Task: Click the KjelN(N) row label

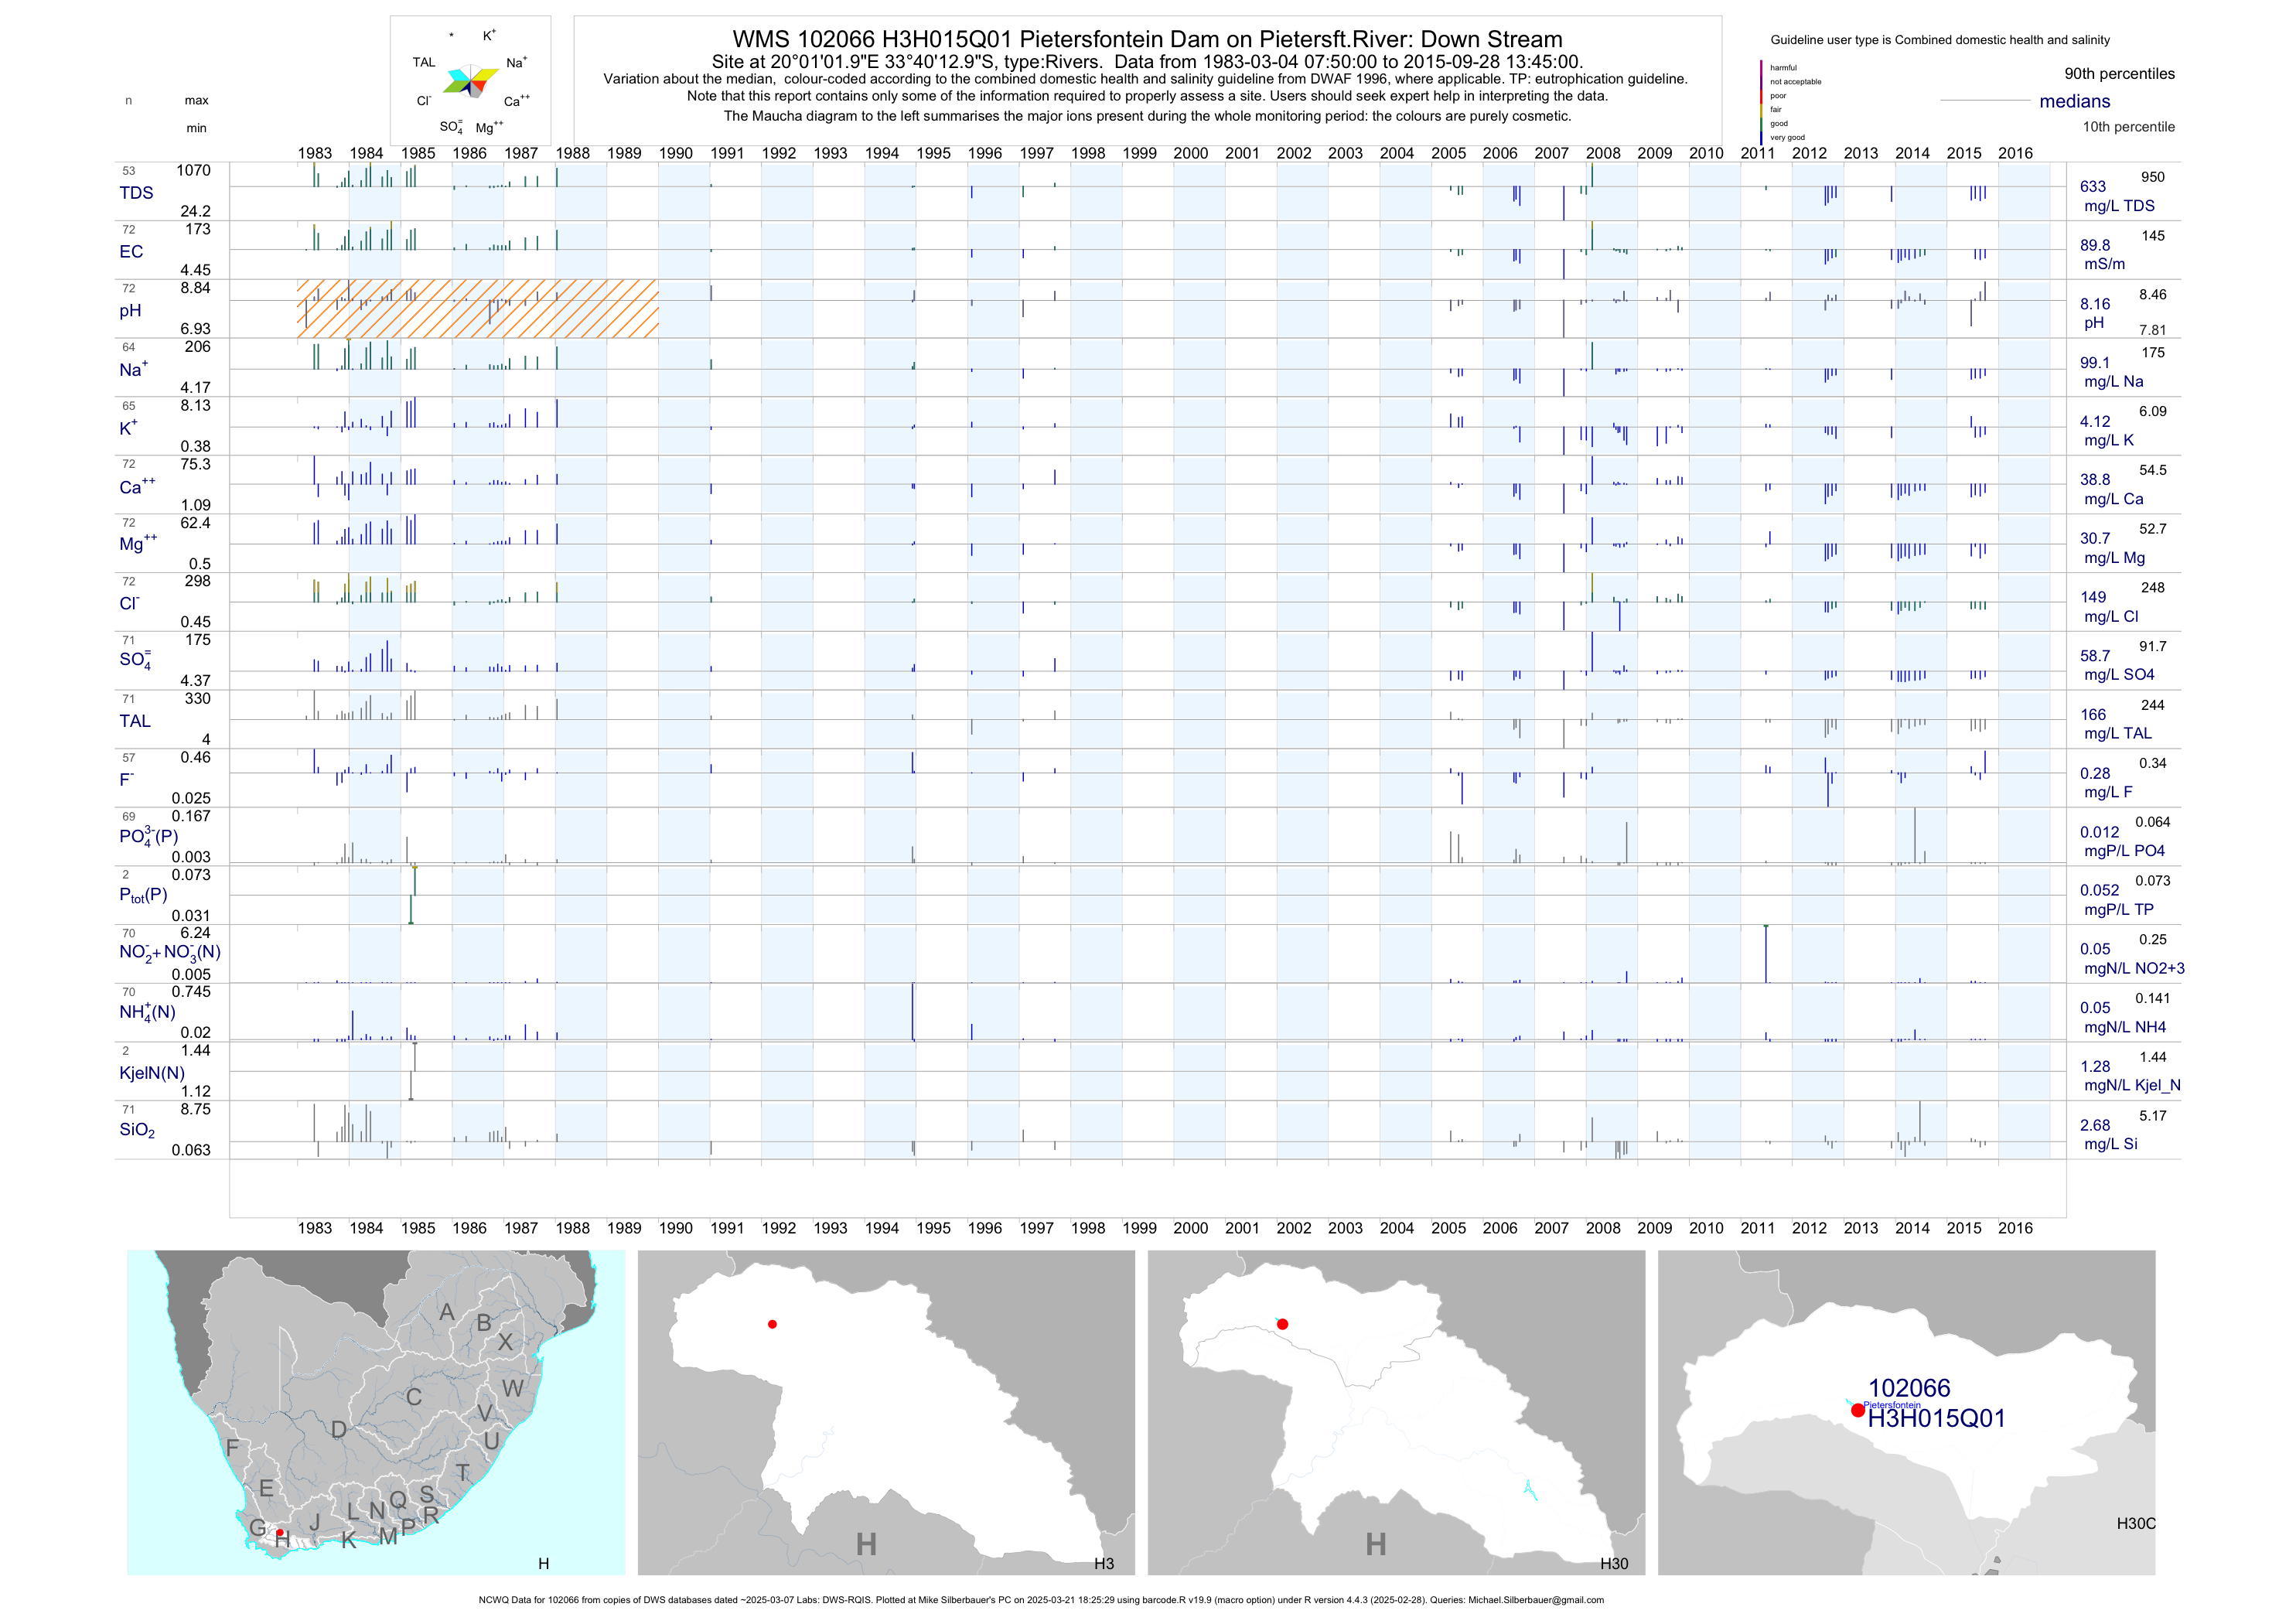Action: [x=152, y=1073]
